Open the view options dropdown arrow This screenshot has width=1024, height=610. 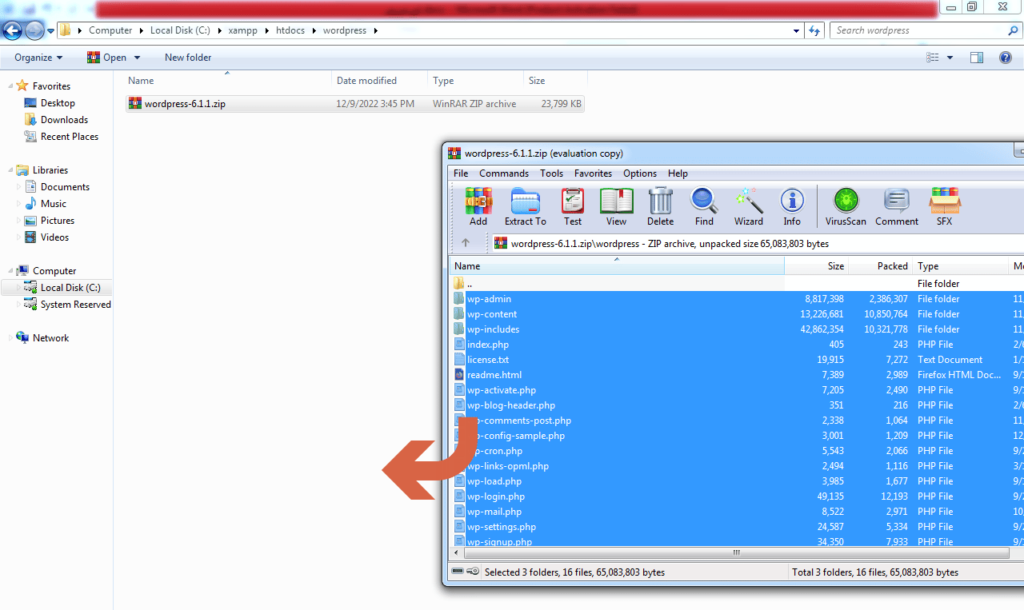[950, 57]
